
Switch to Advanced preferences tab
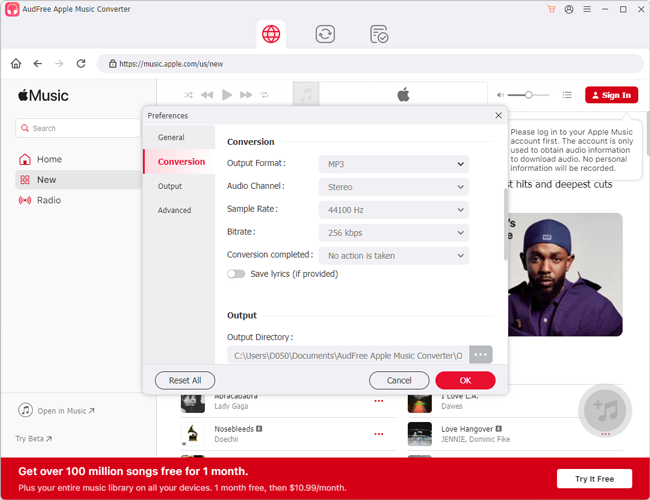(x=179, y=210)
